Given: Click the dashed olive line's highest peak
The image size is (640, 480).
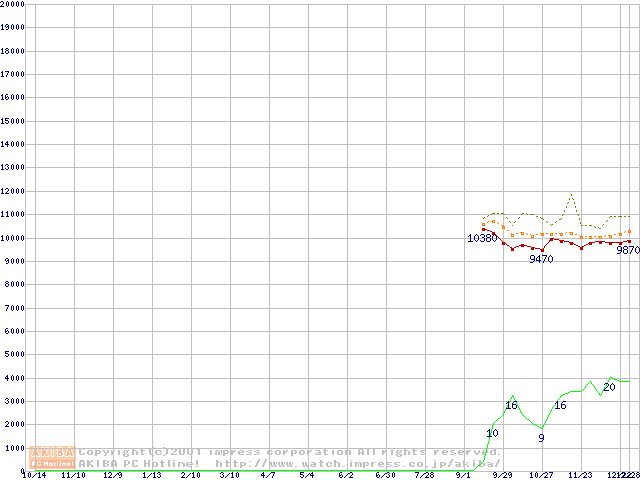Looking at the screenshot, I should [x=571, y=195].
